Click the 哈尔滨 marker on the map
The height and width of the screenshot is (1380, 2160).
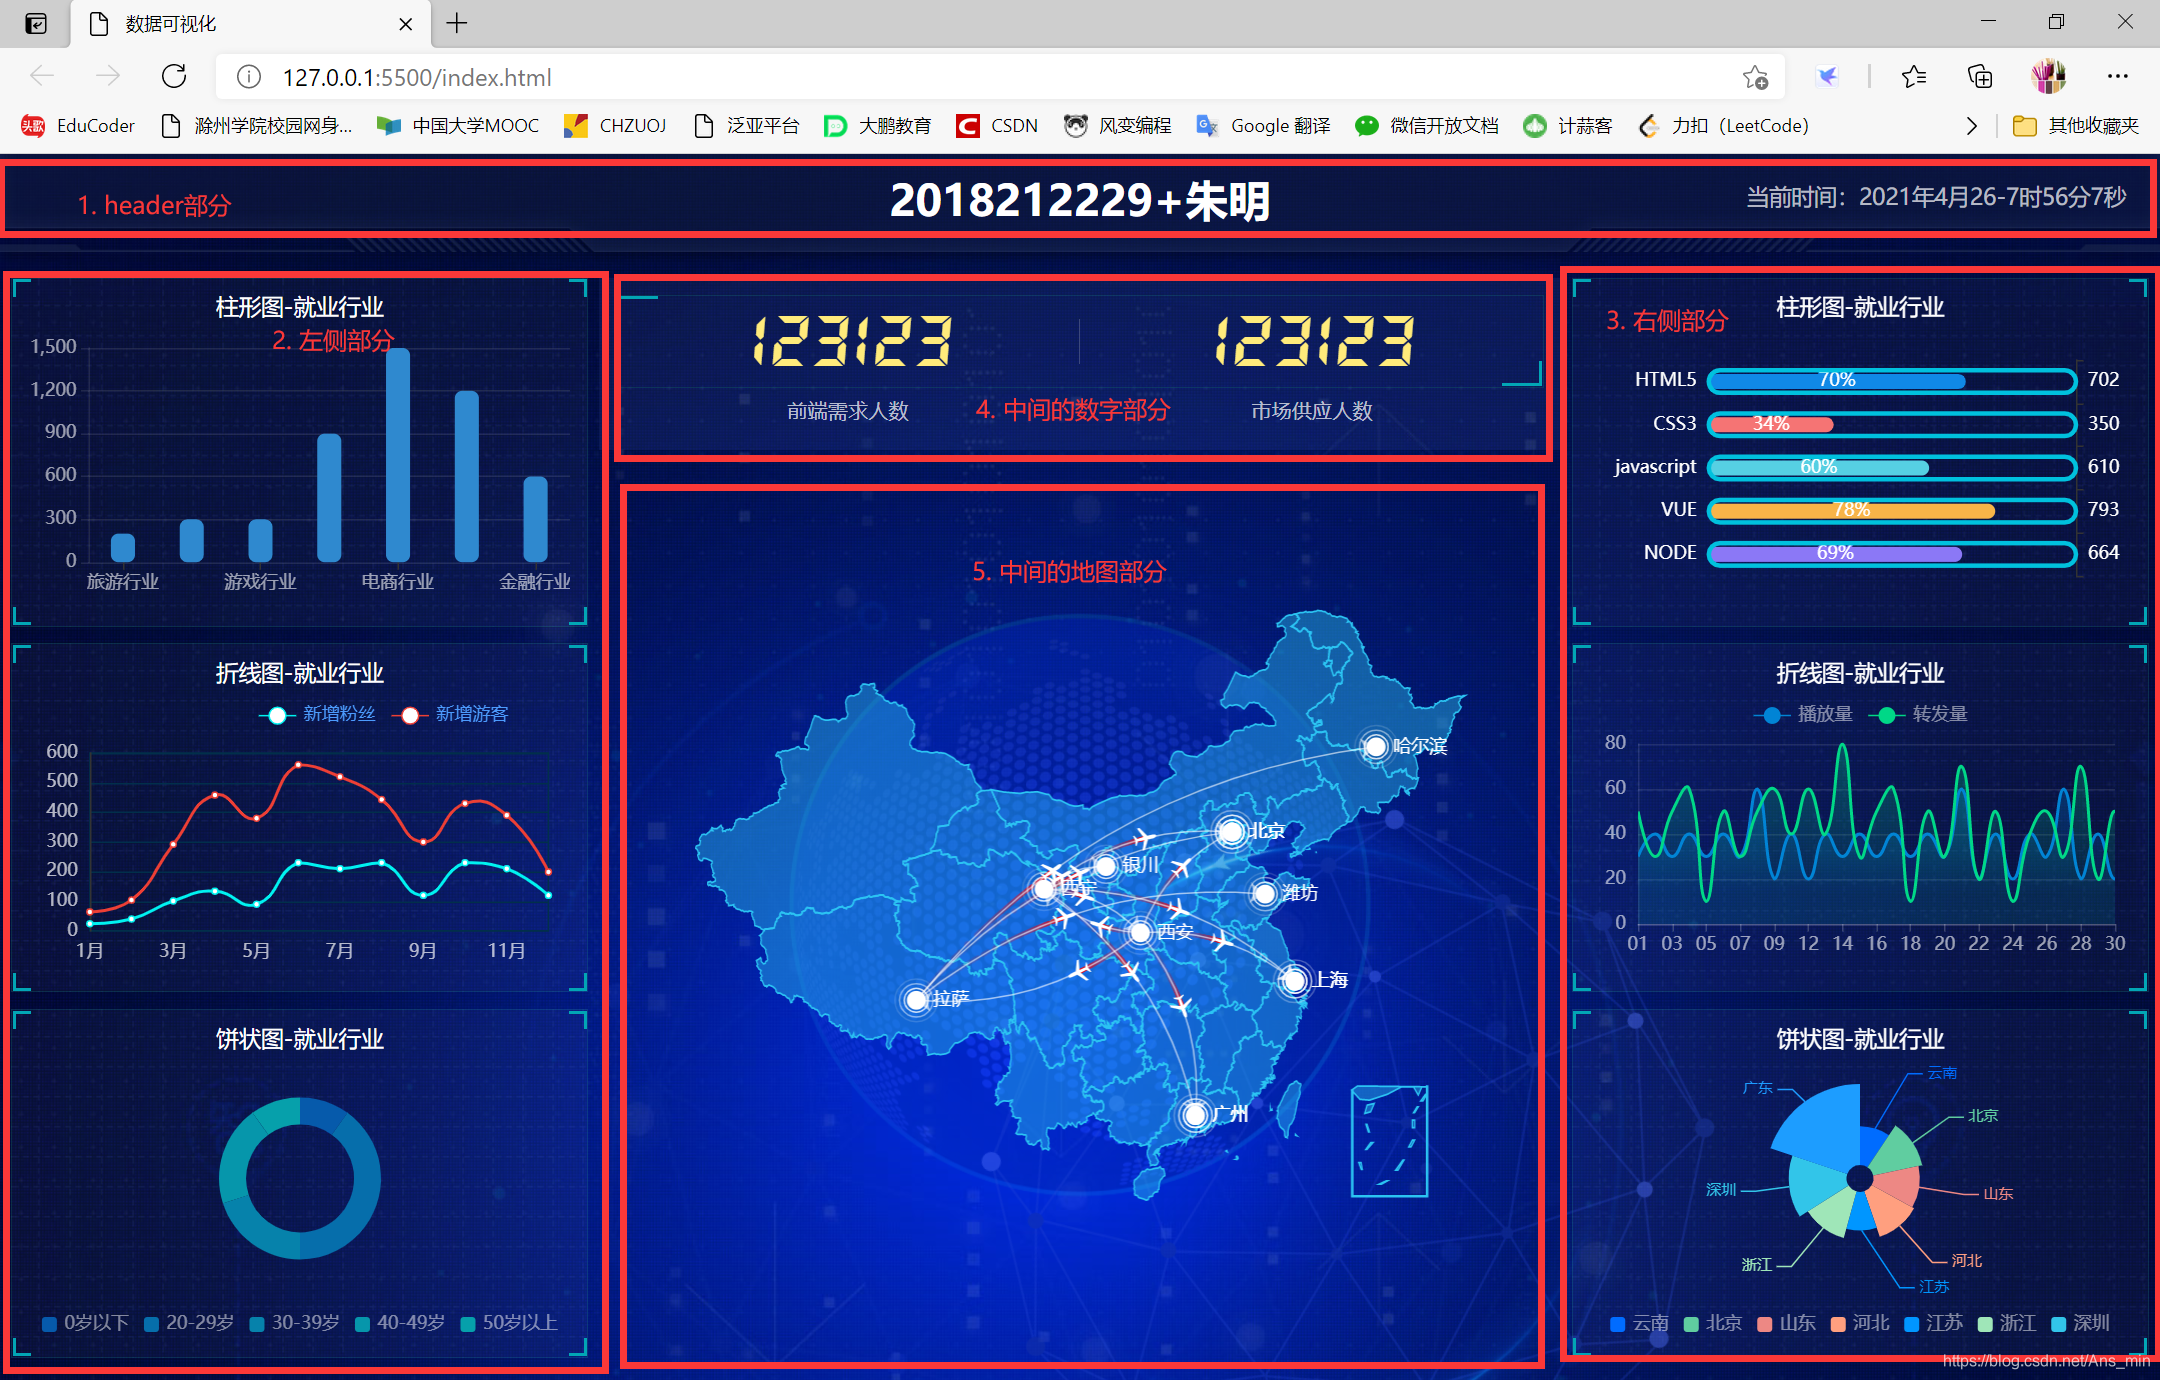[1376, 747]
